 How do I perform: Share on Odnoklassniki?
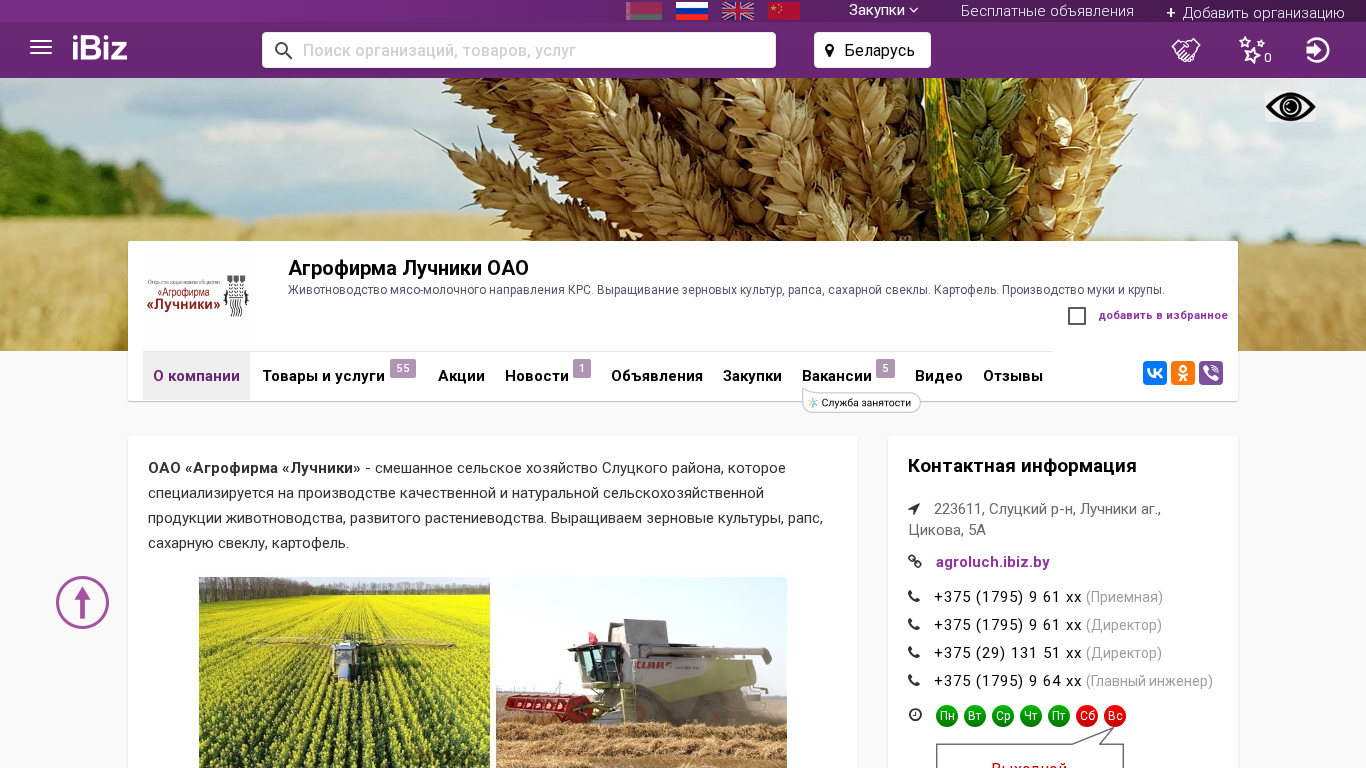tap(1183, 373)
